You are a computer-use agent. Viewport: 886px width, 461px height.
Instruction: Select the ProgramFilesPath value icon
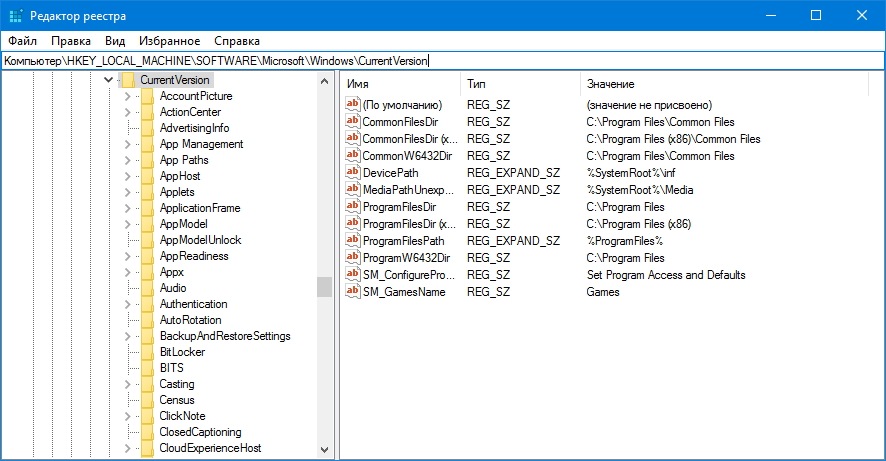click(353, 240)
